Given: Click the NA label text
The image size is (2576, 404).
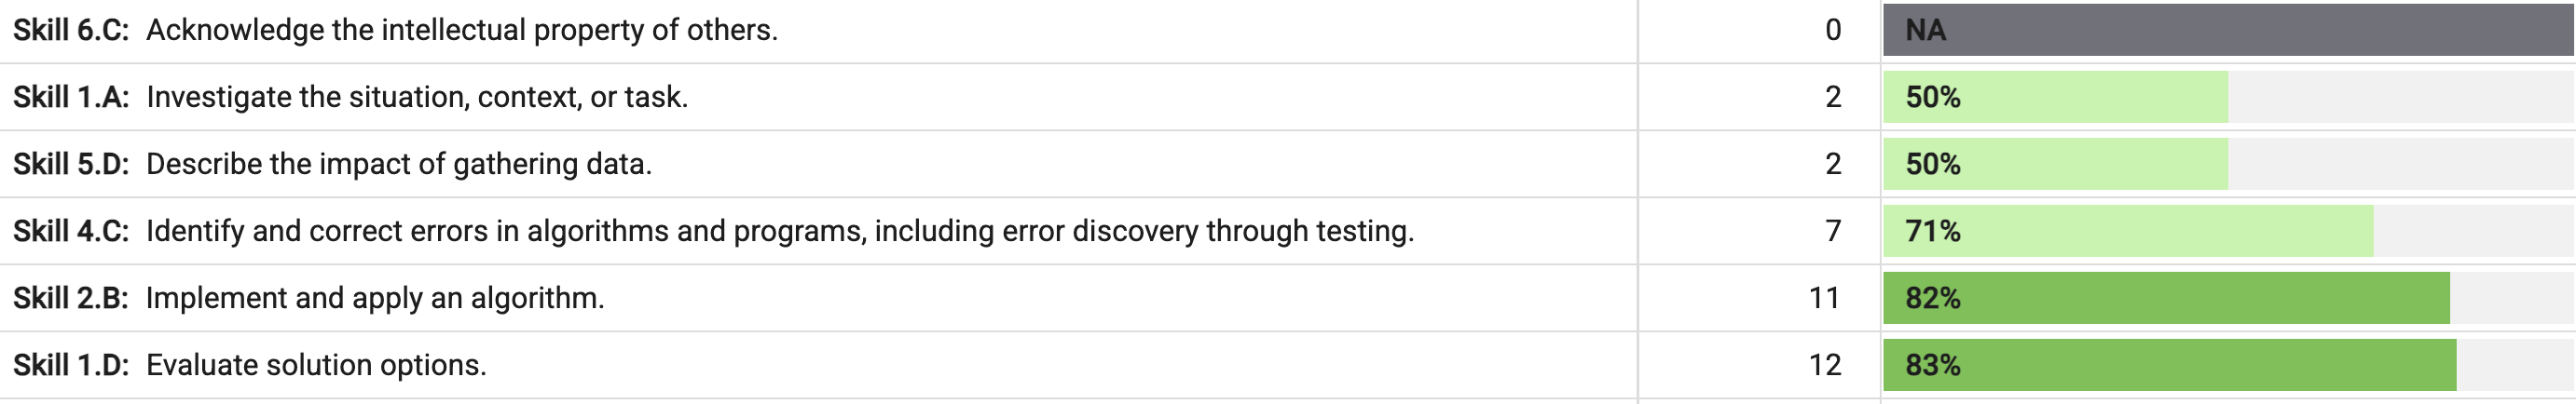Looking at the screenshot, I should pos(1926,30).
